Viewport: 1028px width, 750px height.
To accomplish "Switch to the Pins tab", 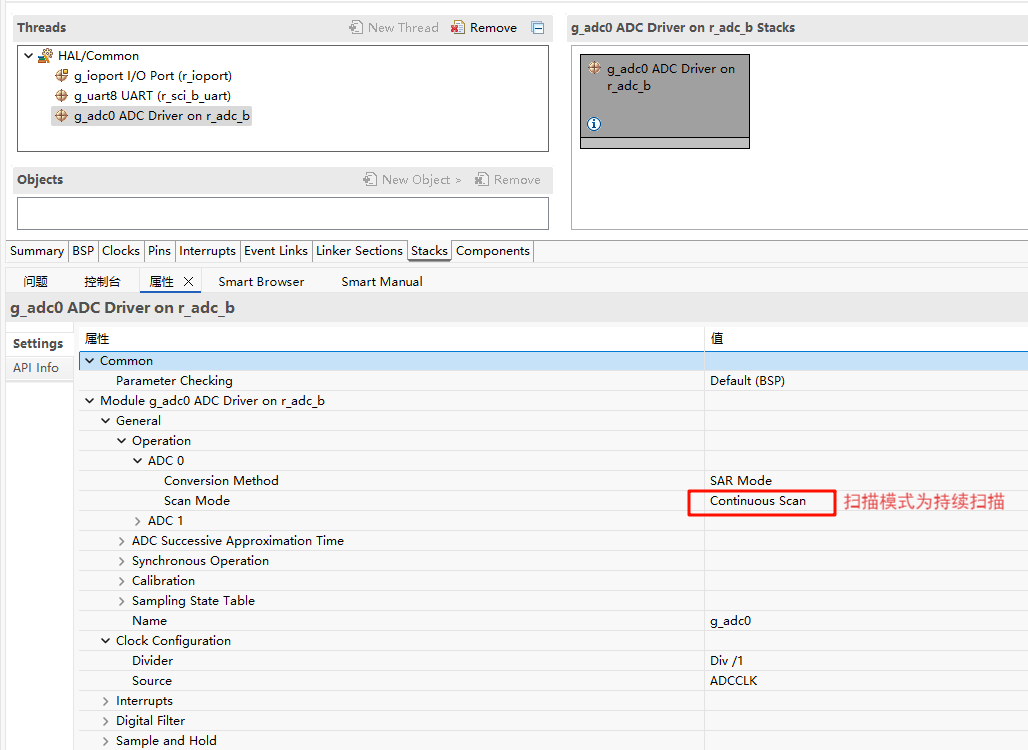I will (159, 251).
